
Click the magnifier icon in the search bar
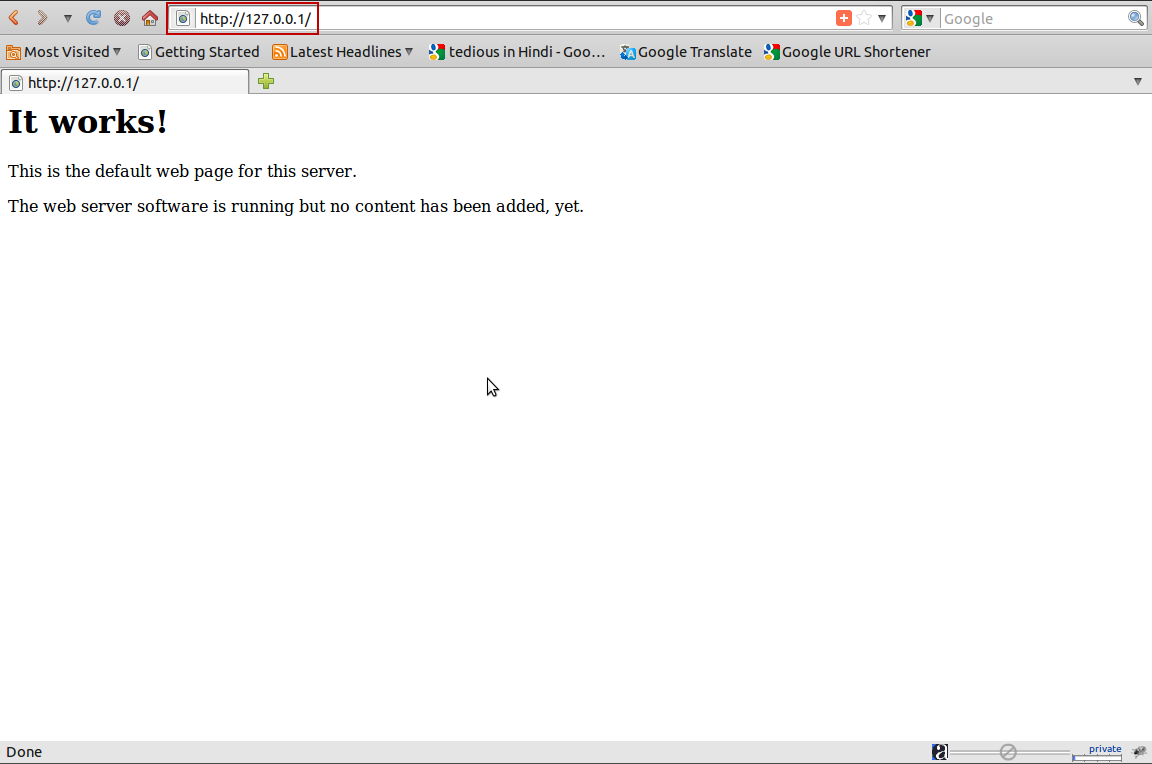click(x=1138, y=17)
